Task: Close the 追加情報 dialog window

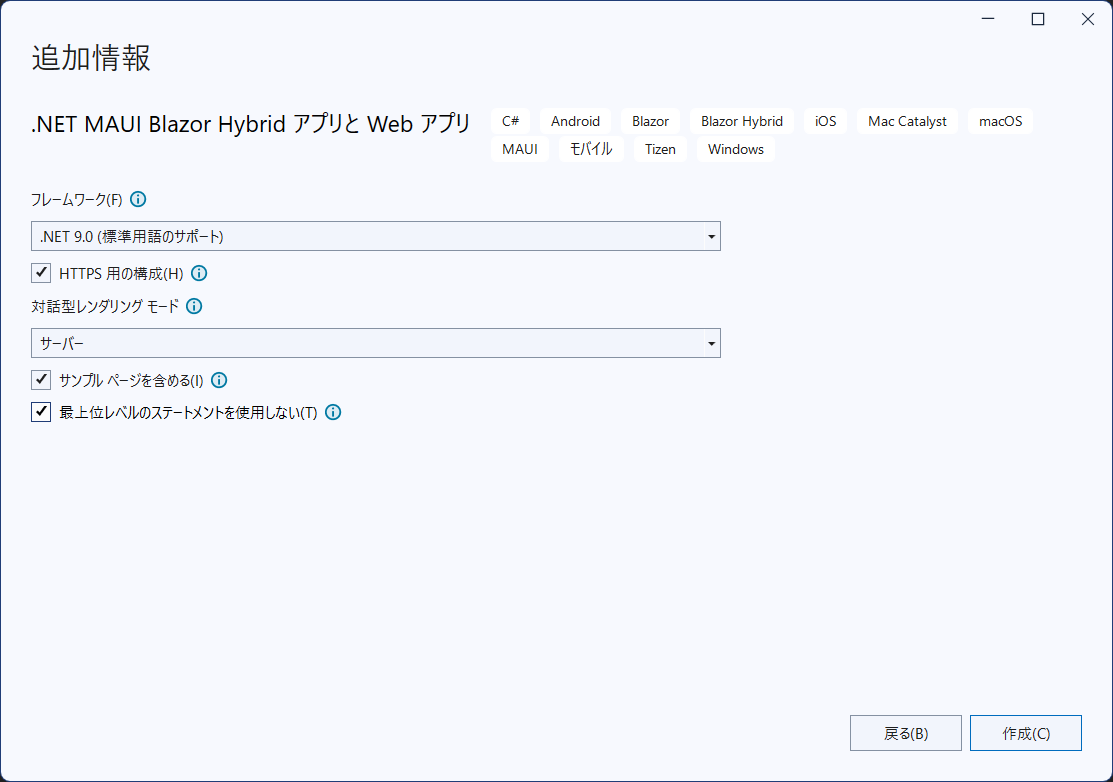Action: click(1087, 19)
